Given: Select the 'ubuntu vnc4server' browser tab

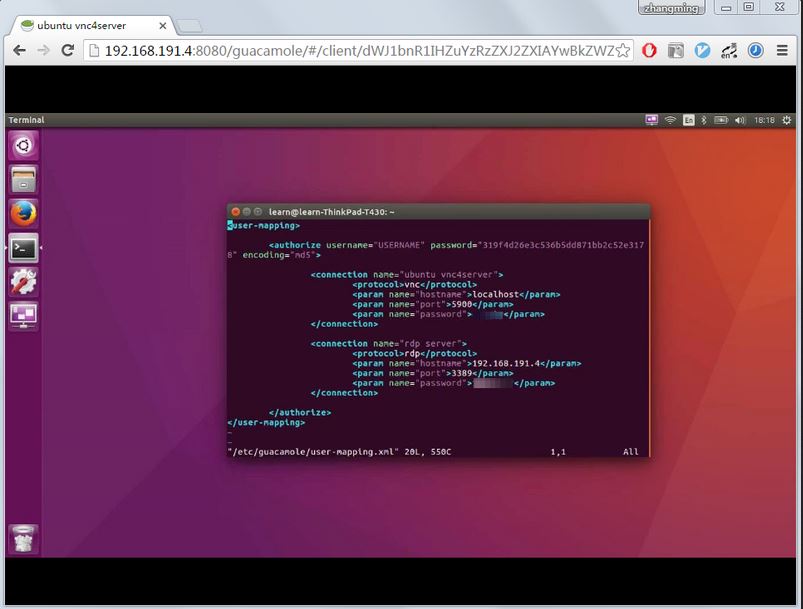Looking at the screenshot, I should 90,25.
